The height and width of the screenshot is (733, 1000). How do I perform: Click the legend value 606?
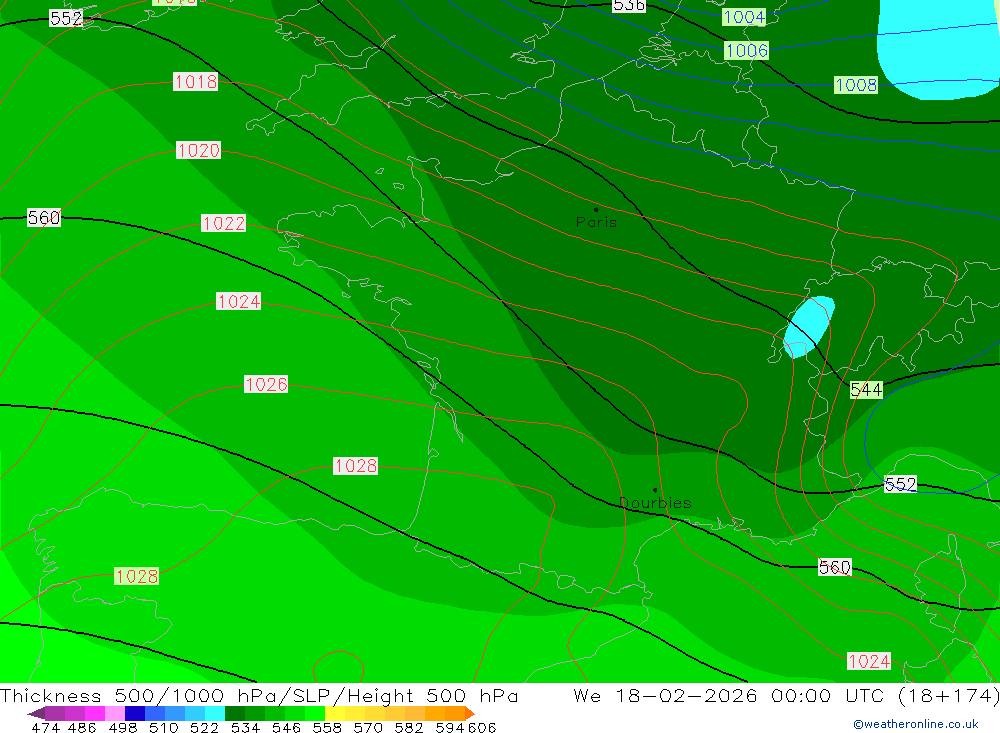[x=482, y=727]
